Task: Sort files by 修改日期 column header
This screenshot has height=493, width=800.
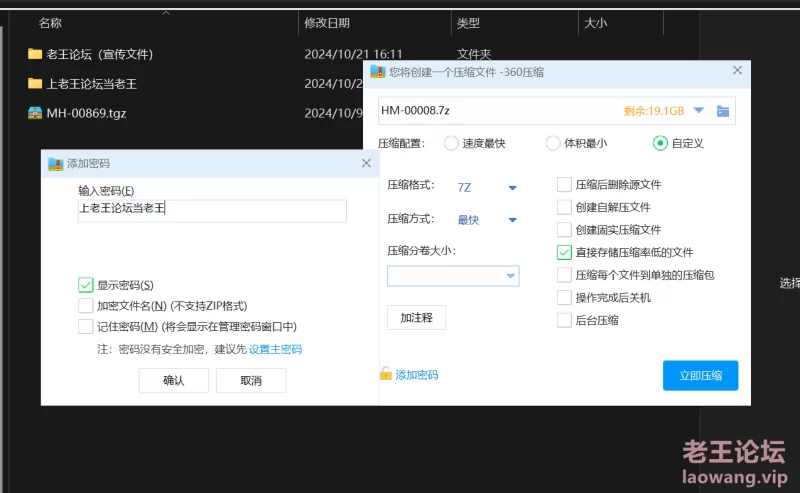Action: pos(327,22)
